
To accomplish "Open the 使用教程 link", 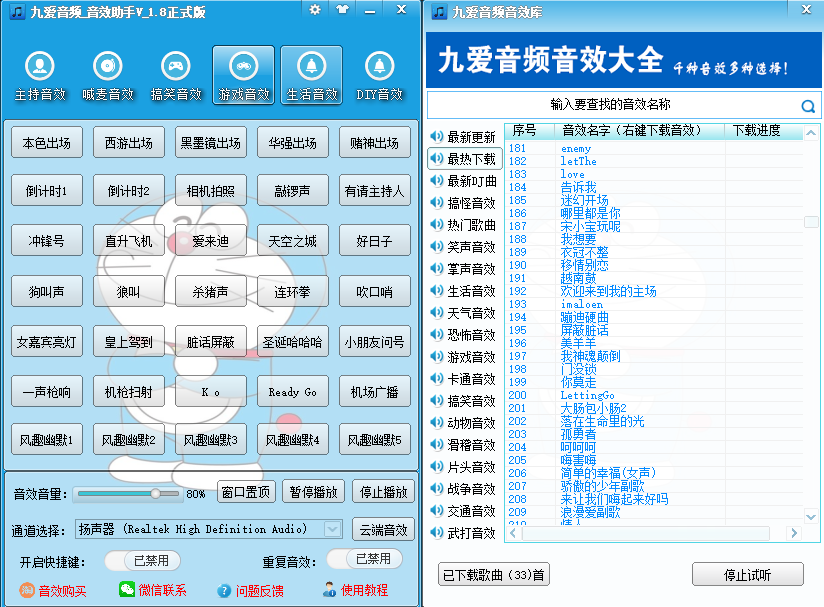I will (x=364, y=590).
